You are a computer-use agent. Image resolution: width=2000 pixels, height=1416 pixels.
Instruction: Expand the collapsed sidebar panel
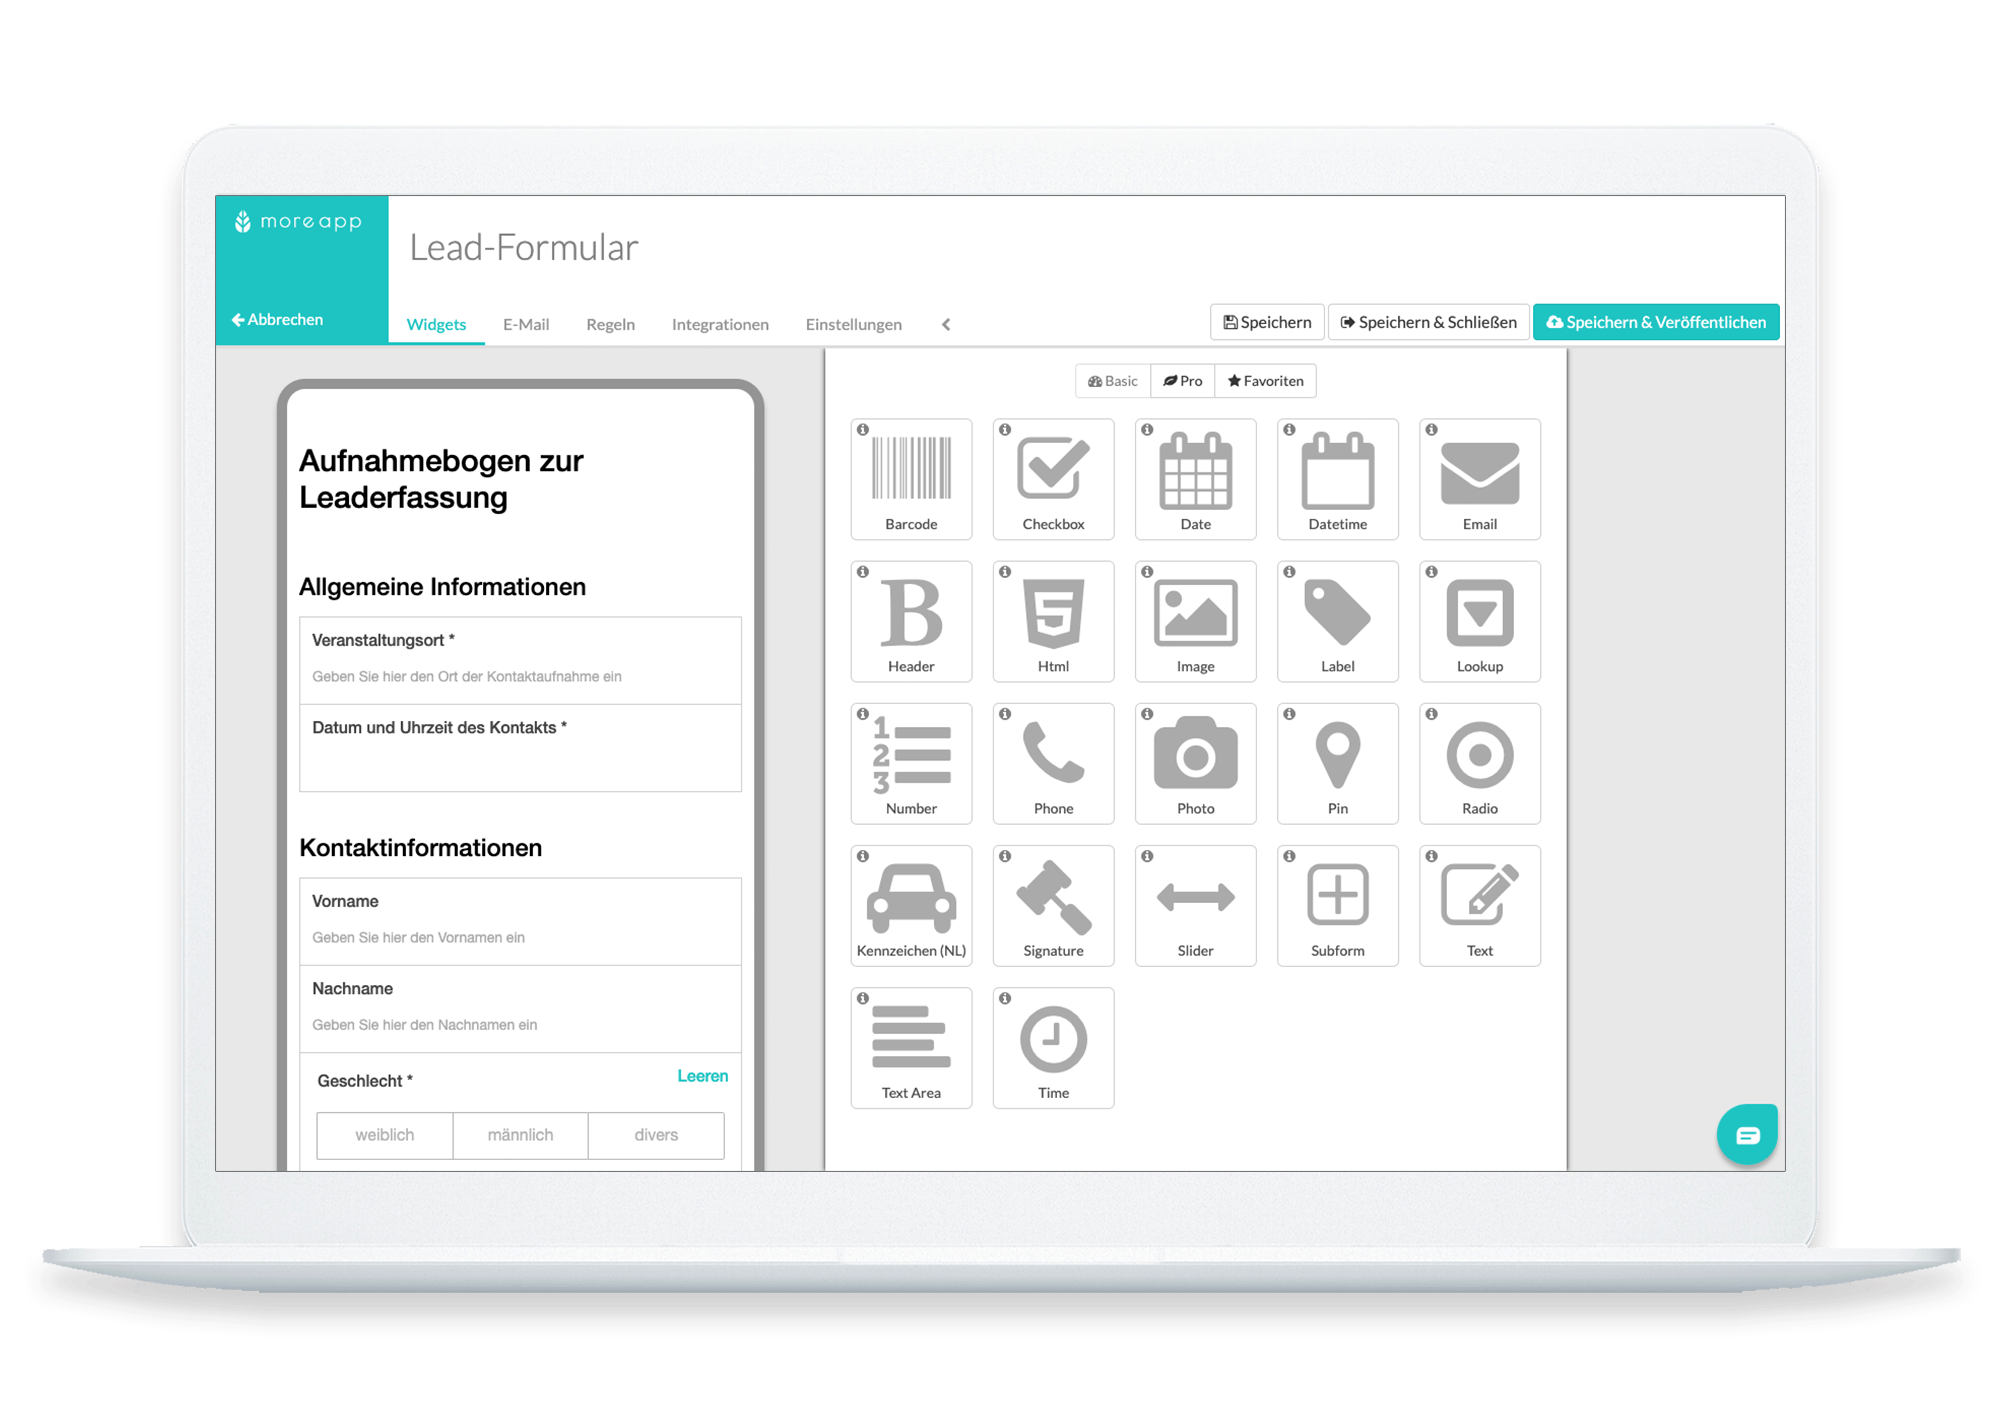pyautogui.click(x=947, y=323)
